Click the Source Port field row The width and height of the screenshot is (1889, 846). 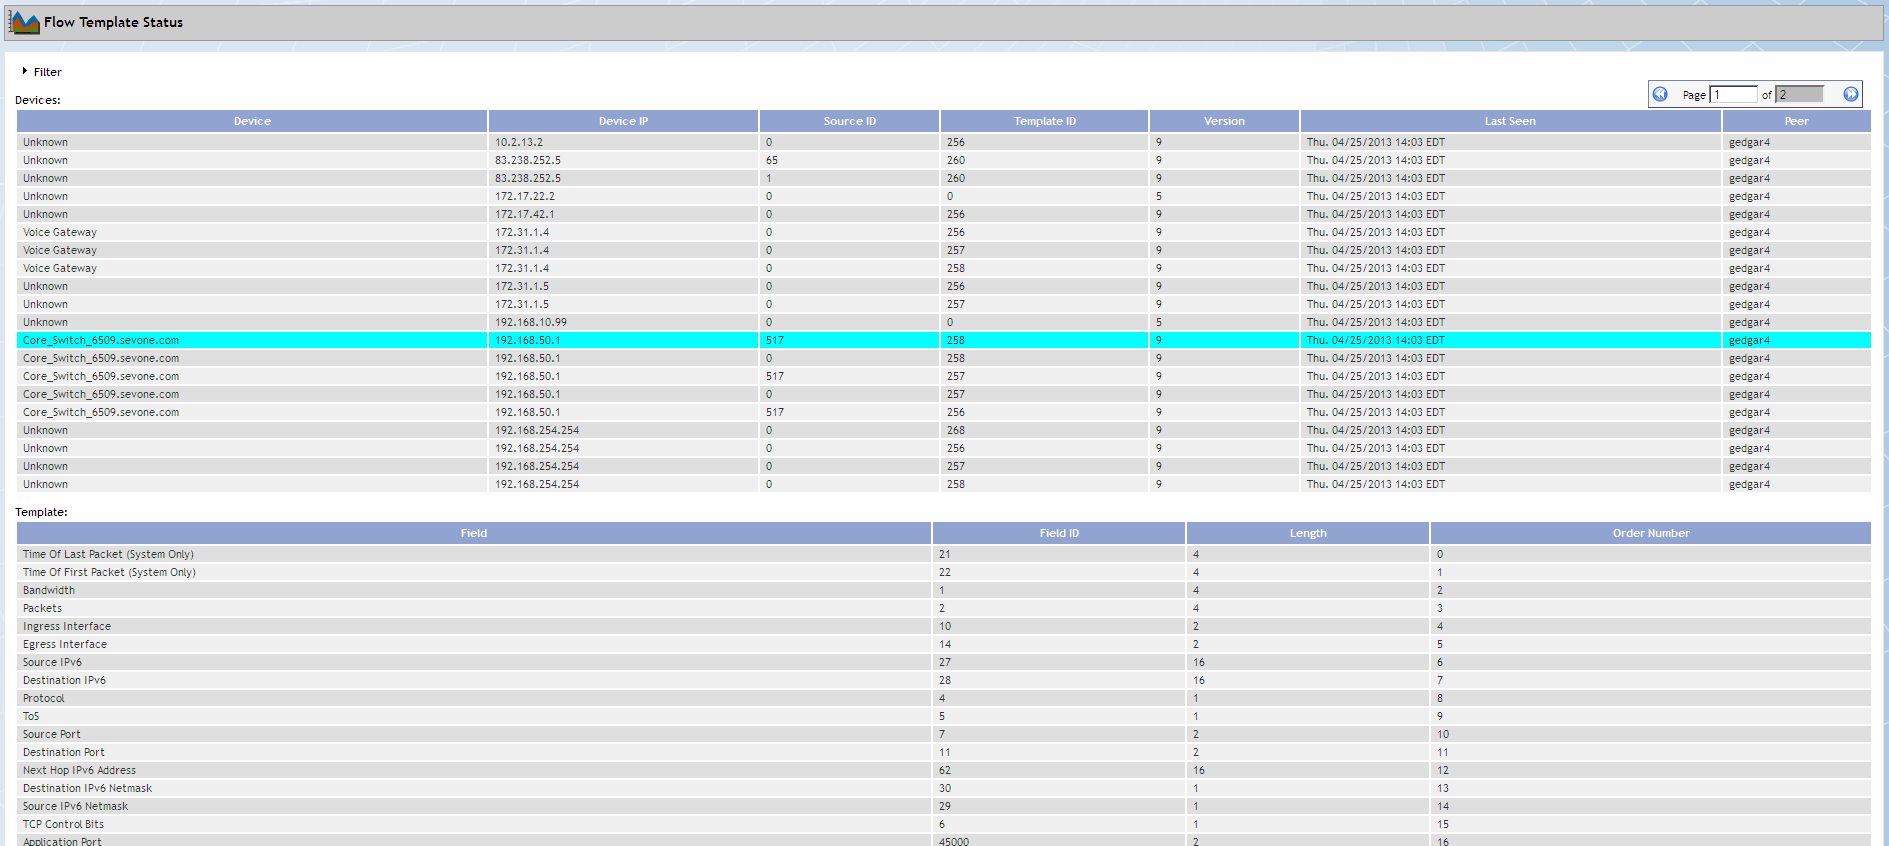point(944,734)
